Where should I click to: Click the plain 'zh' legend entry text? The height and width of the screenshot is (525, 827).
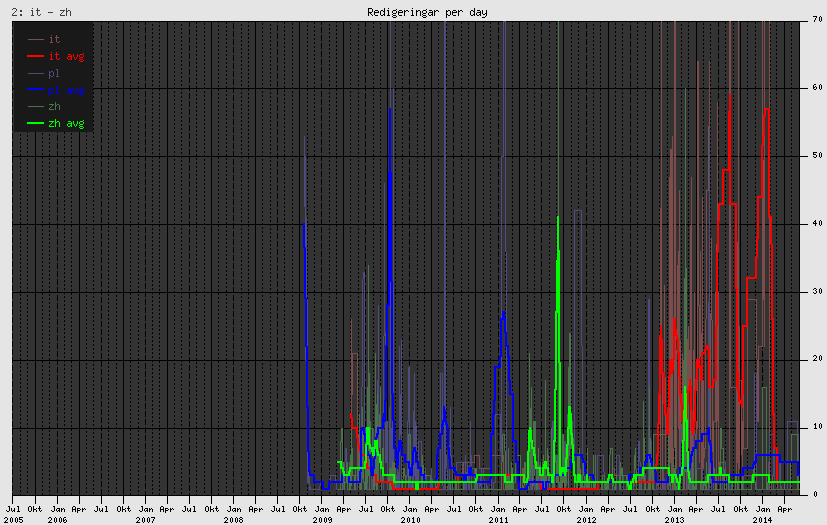54,107
